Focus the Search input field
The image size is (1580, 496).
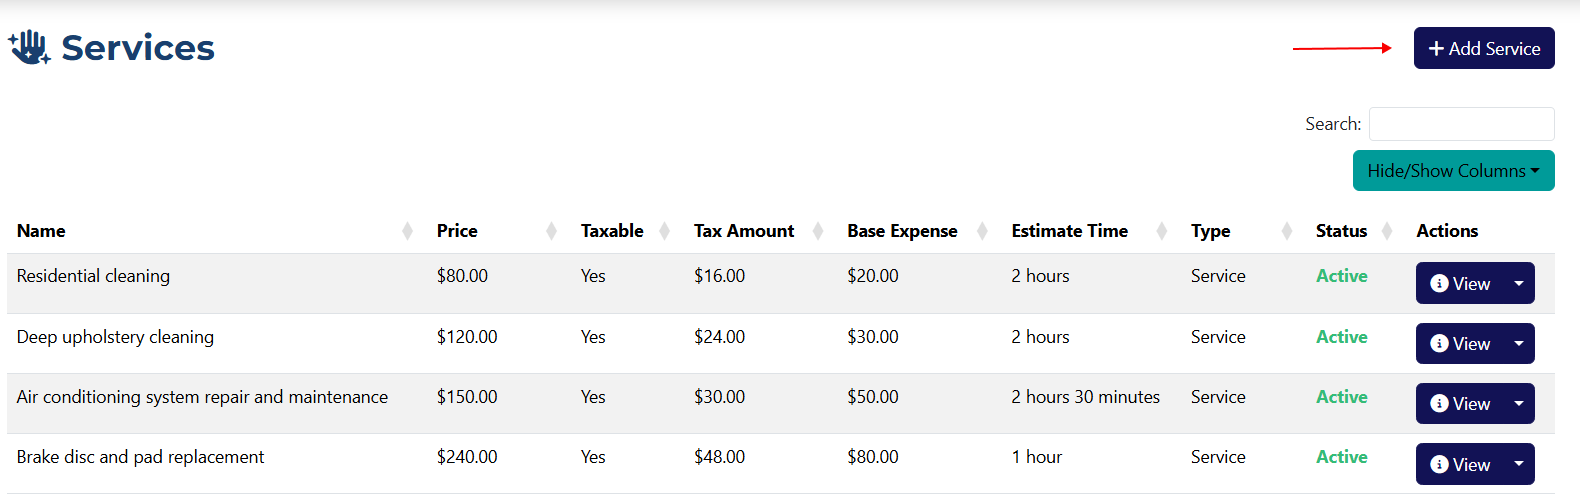[1461, 124]
